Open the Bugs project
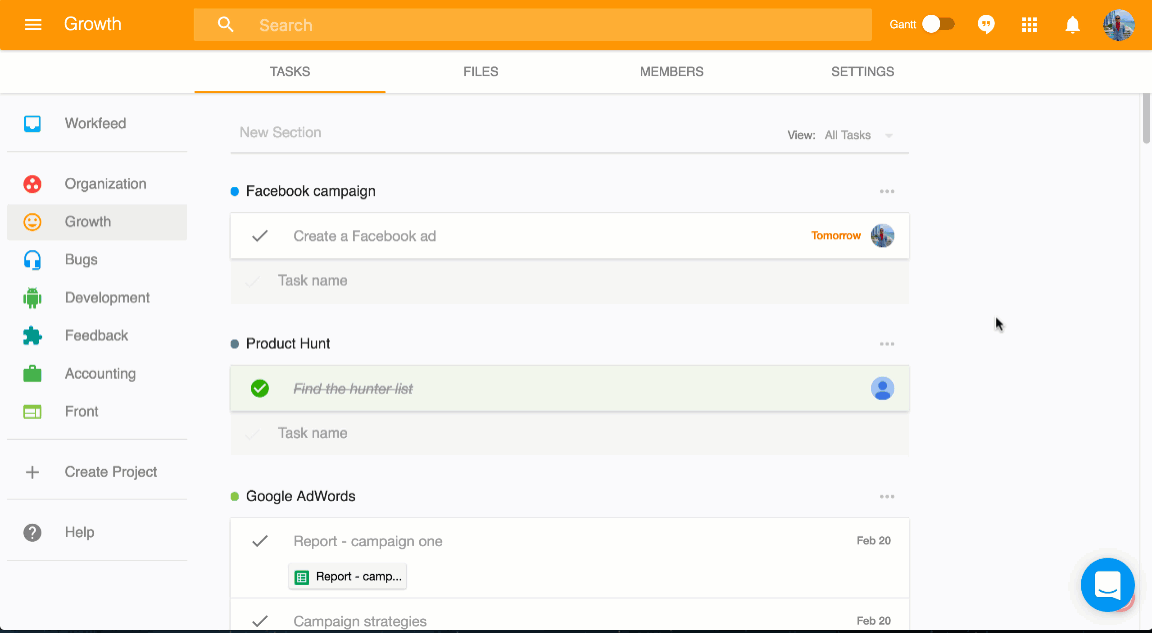 coord(97,260)
